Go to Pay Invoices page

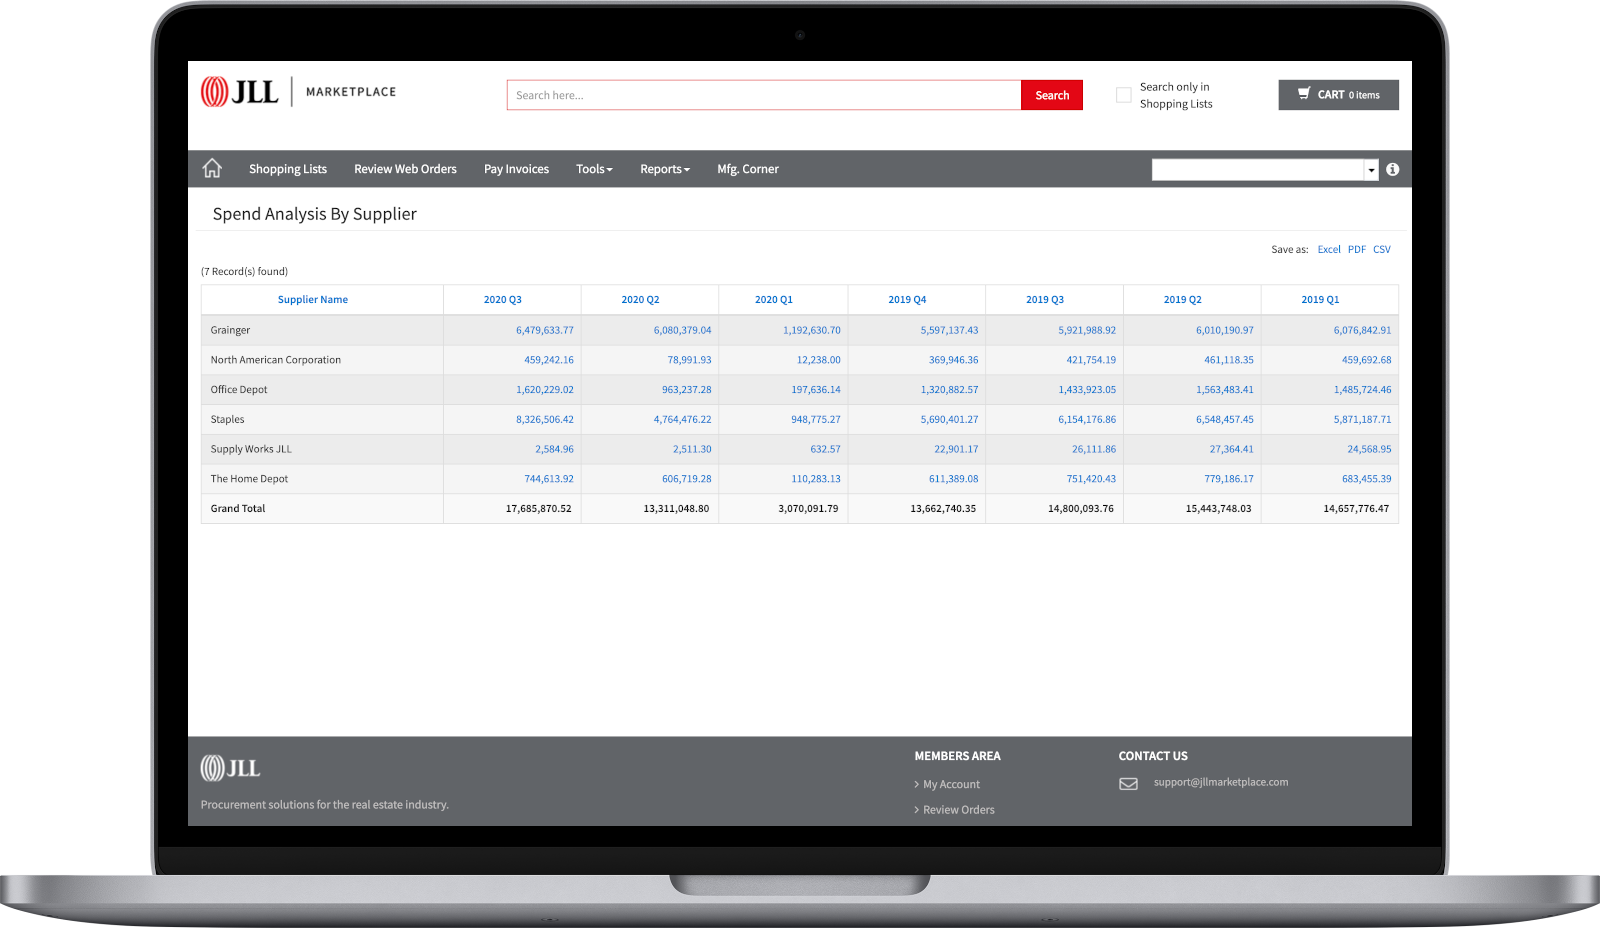point(516,169)
